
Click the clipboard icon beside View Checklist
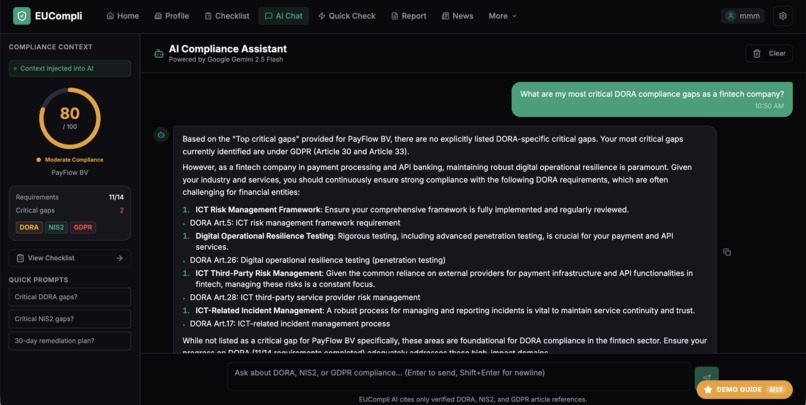[20, 258]
